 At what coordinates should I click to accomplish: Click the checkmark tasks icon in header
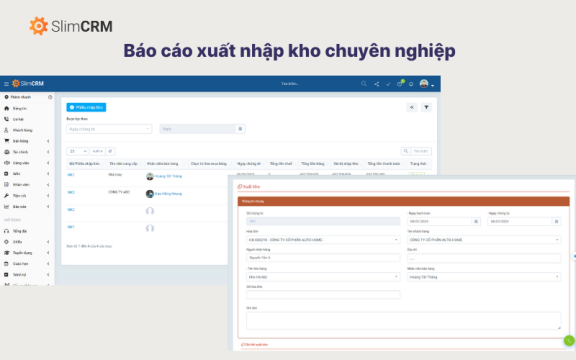point(388,84)
